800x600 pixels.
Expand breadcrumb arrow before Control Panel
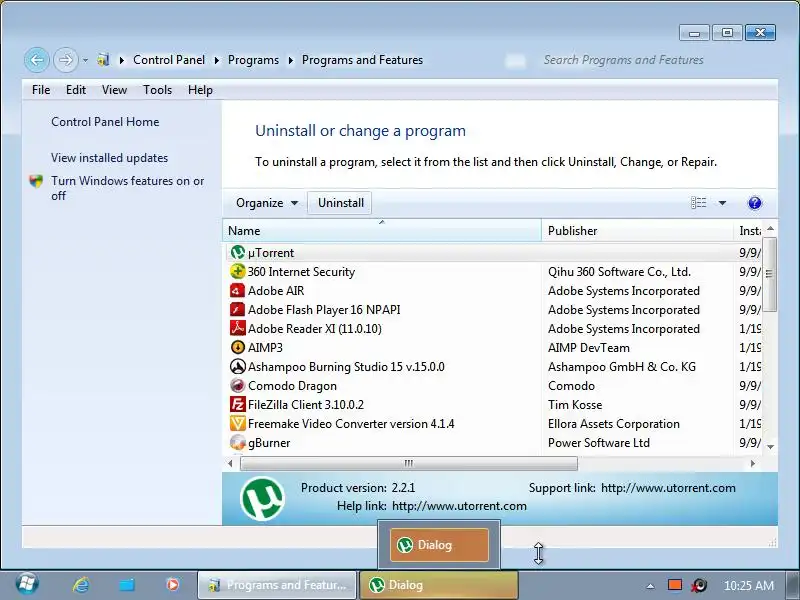point(121,60)
